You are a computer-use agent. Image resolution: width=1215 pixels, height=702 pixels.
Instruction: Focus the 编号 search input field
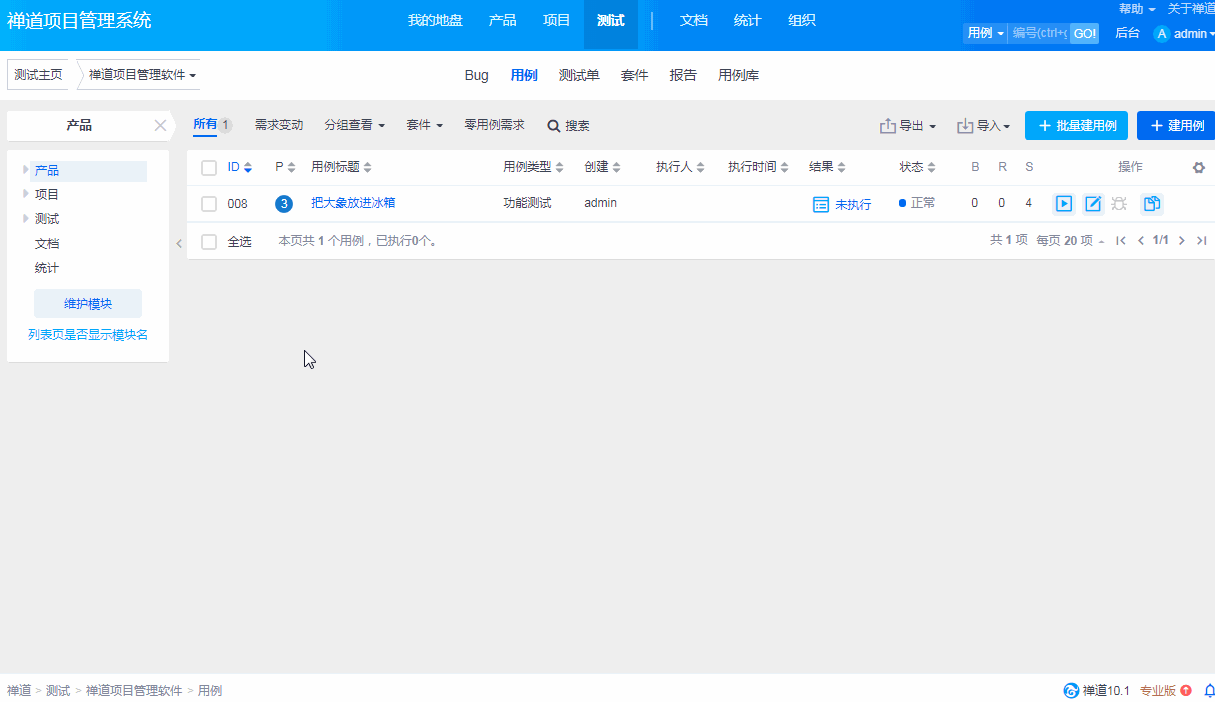point(1039,33)
